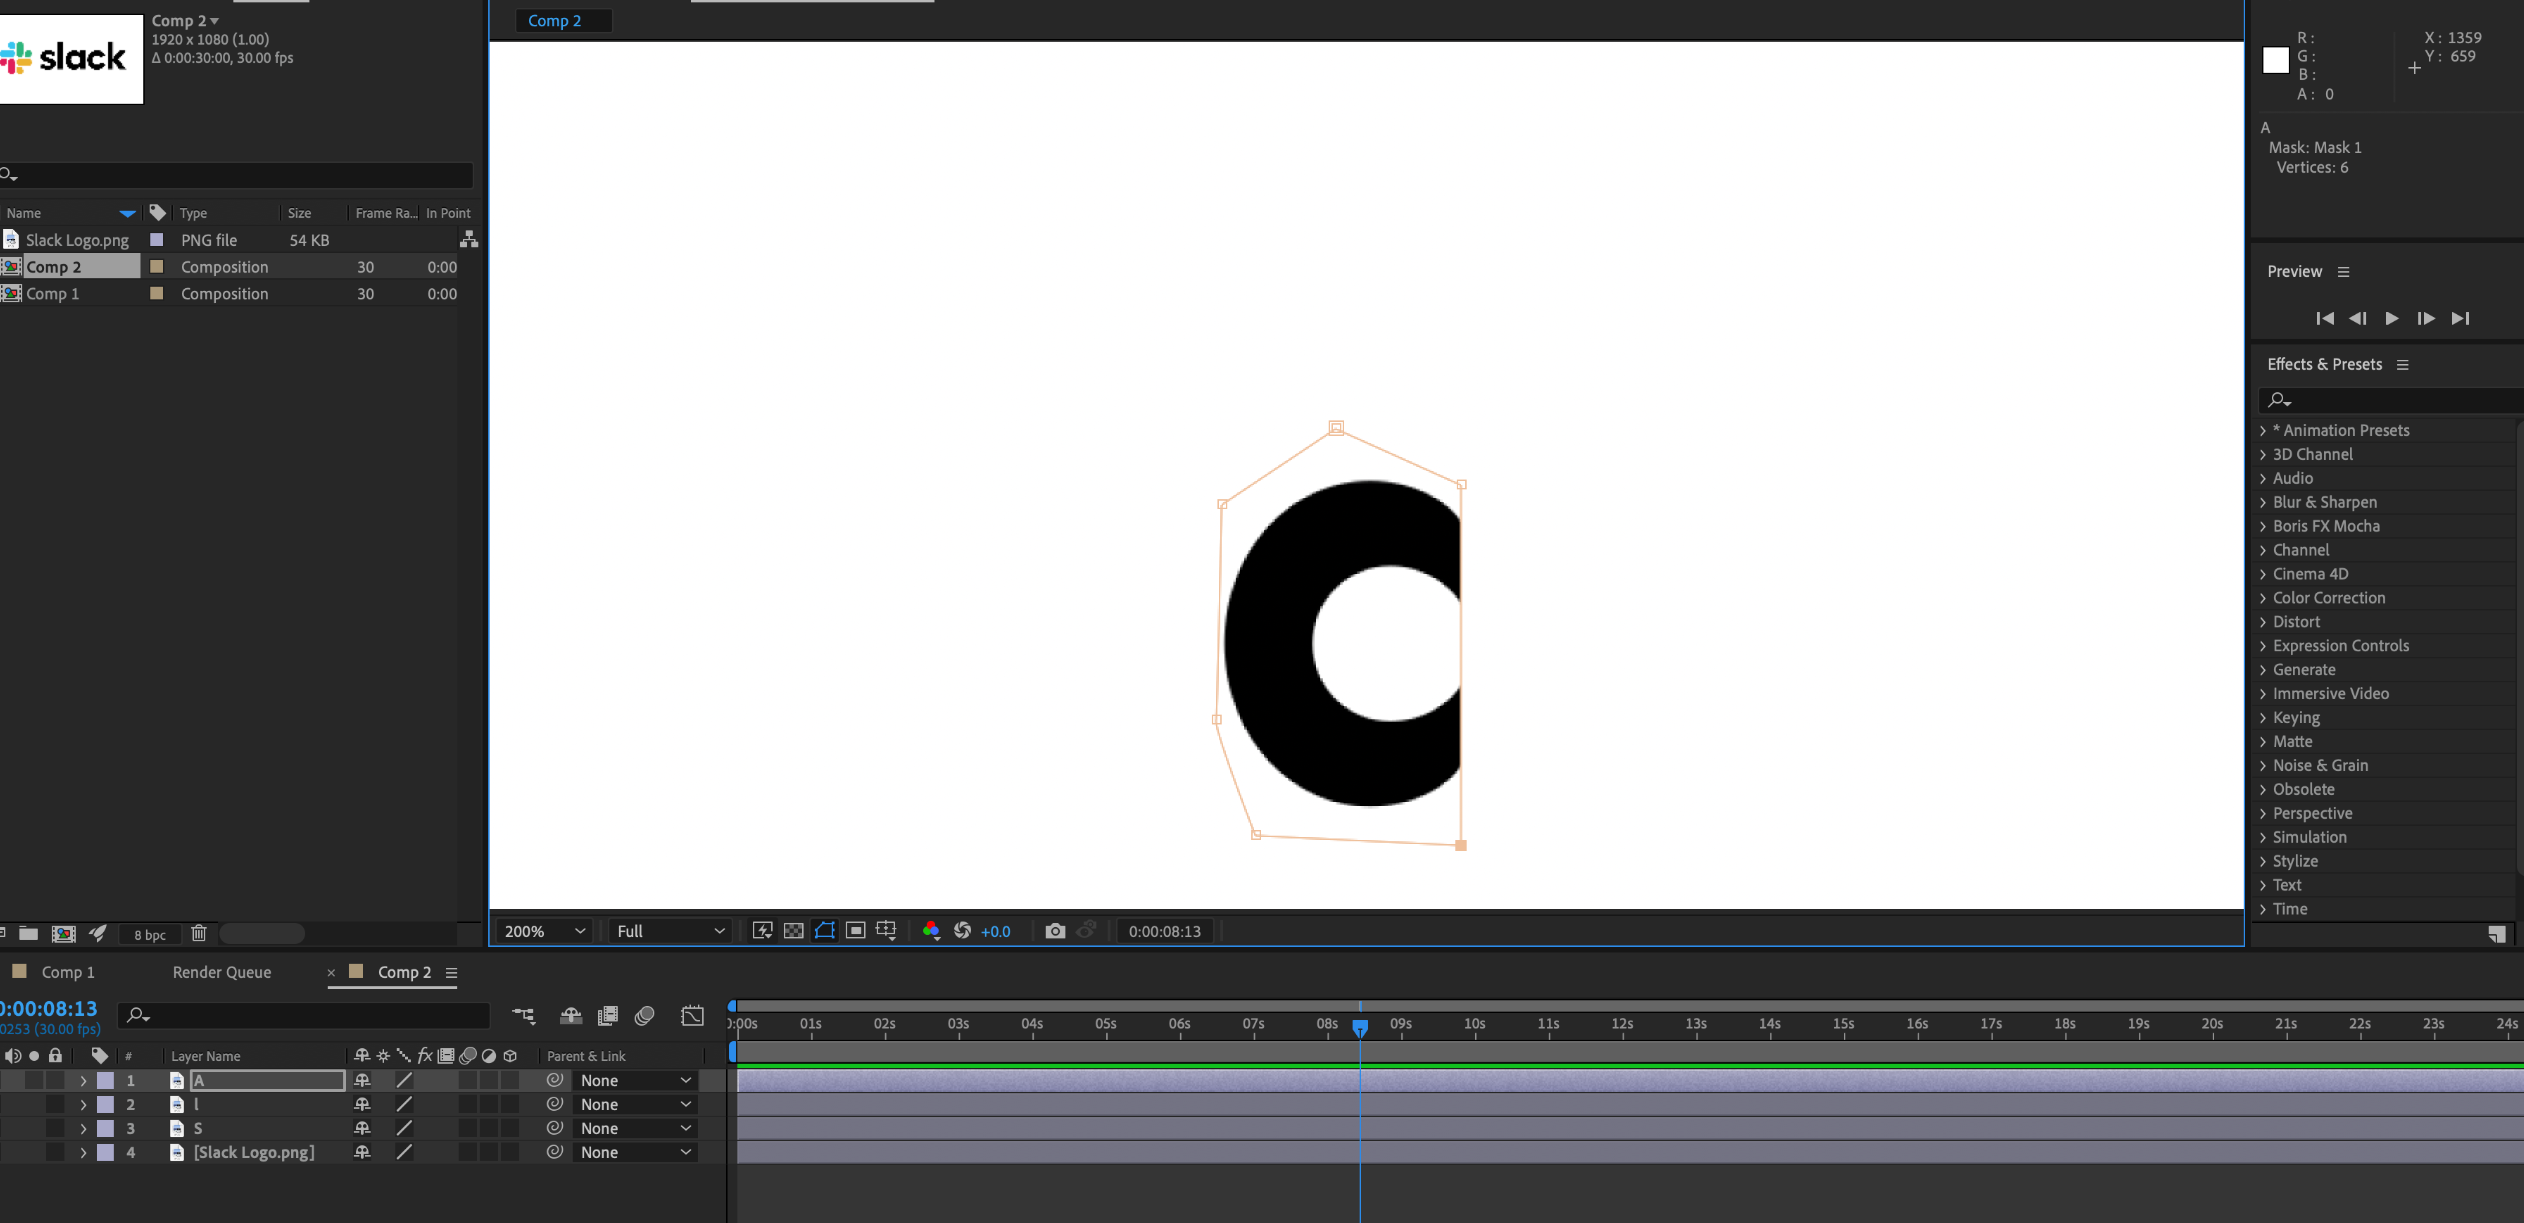
Task: Open the 200% magnification dropdown
Action: [x=544, y=931]
